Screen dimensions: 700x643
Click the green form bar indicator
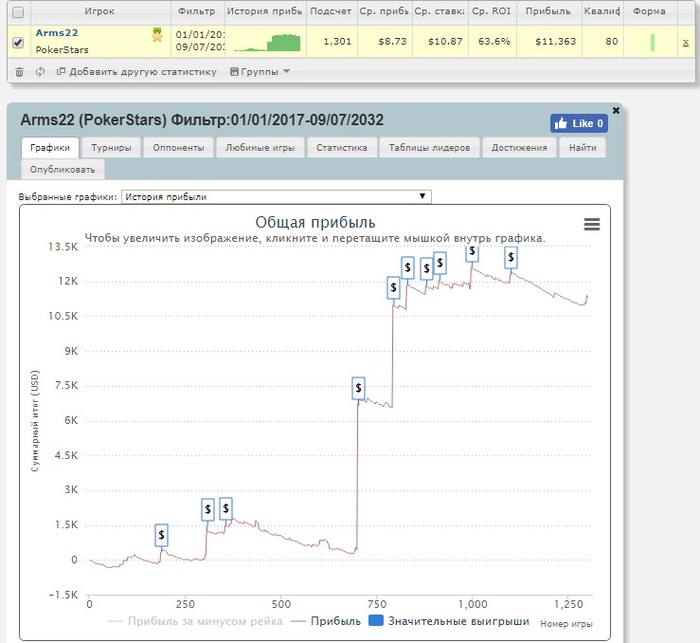click(x=652, y=42)
